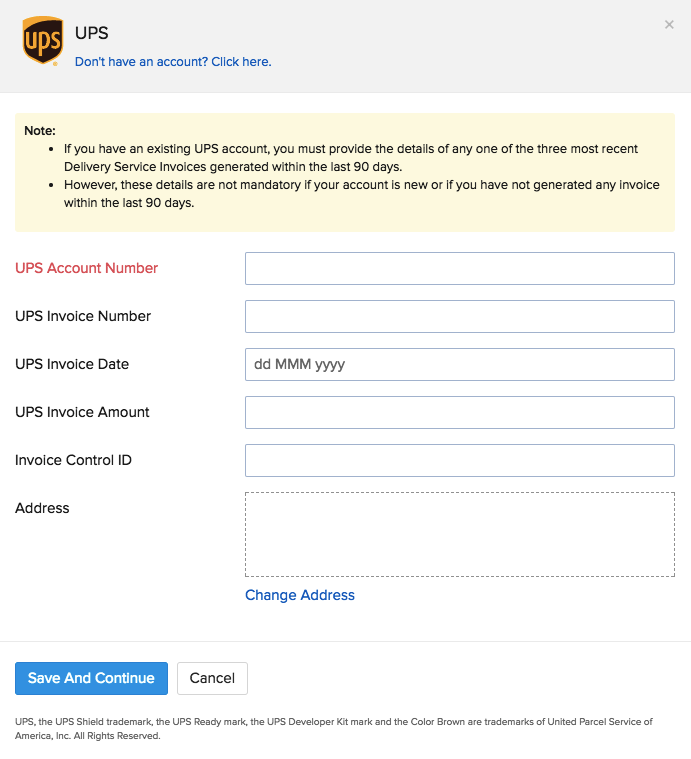Open the "Don't have an account? Click here" link

173,62
